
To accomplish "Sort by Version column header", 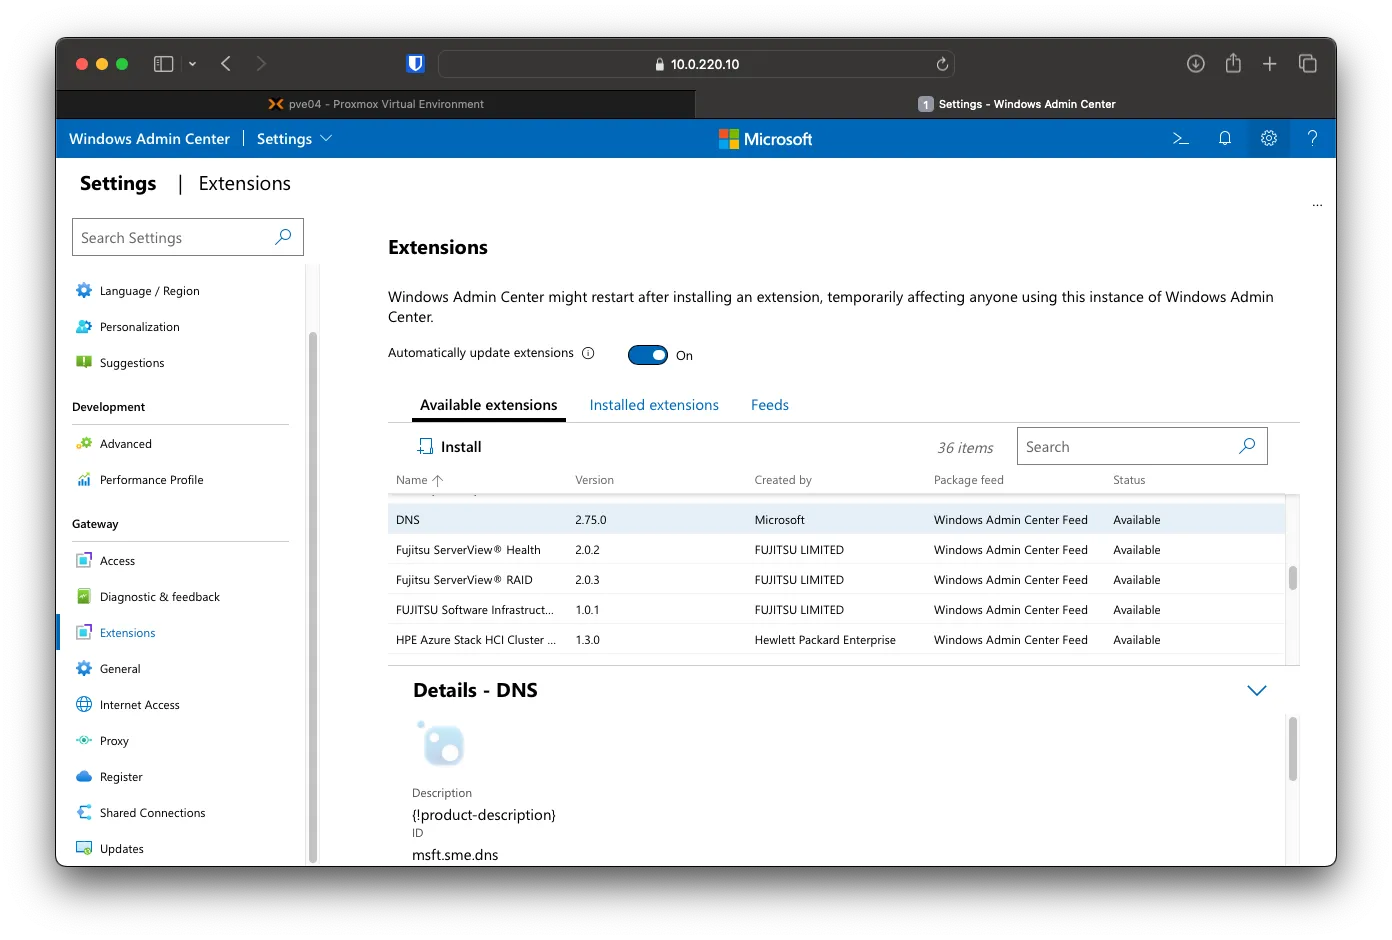I will [x=594, y=480].
